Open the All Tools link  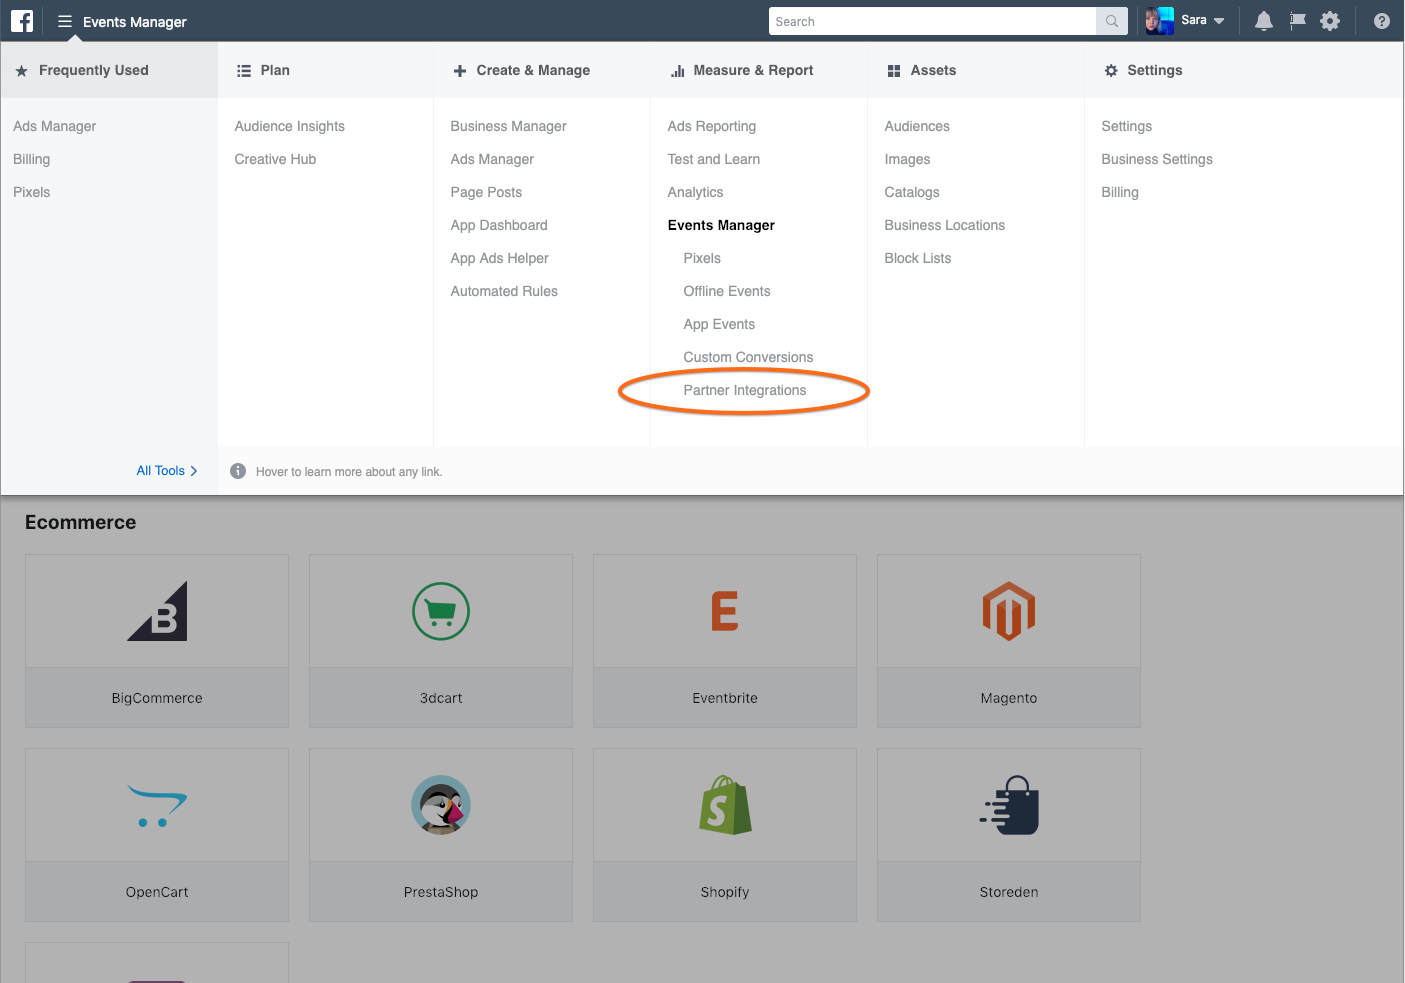(167, 471)
